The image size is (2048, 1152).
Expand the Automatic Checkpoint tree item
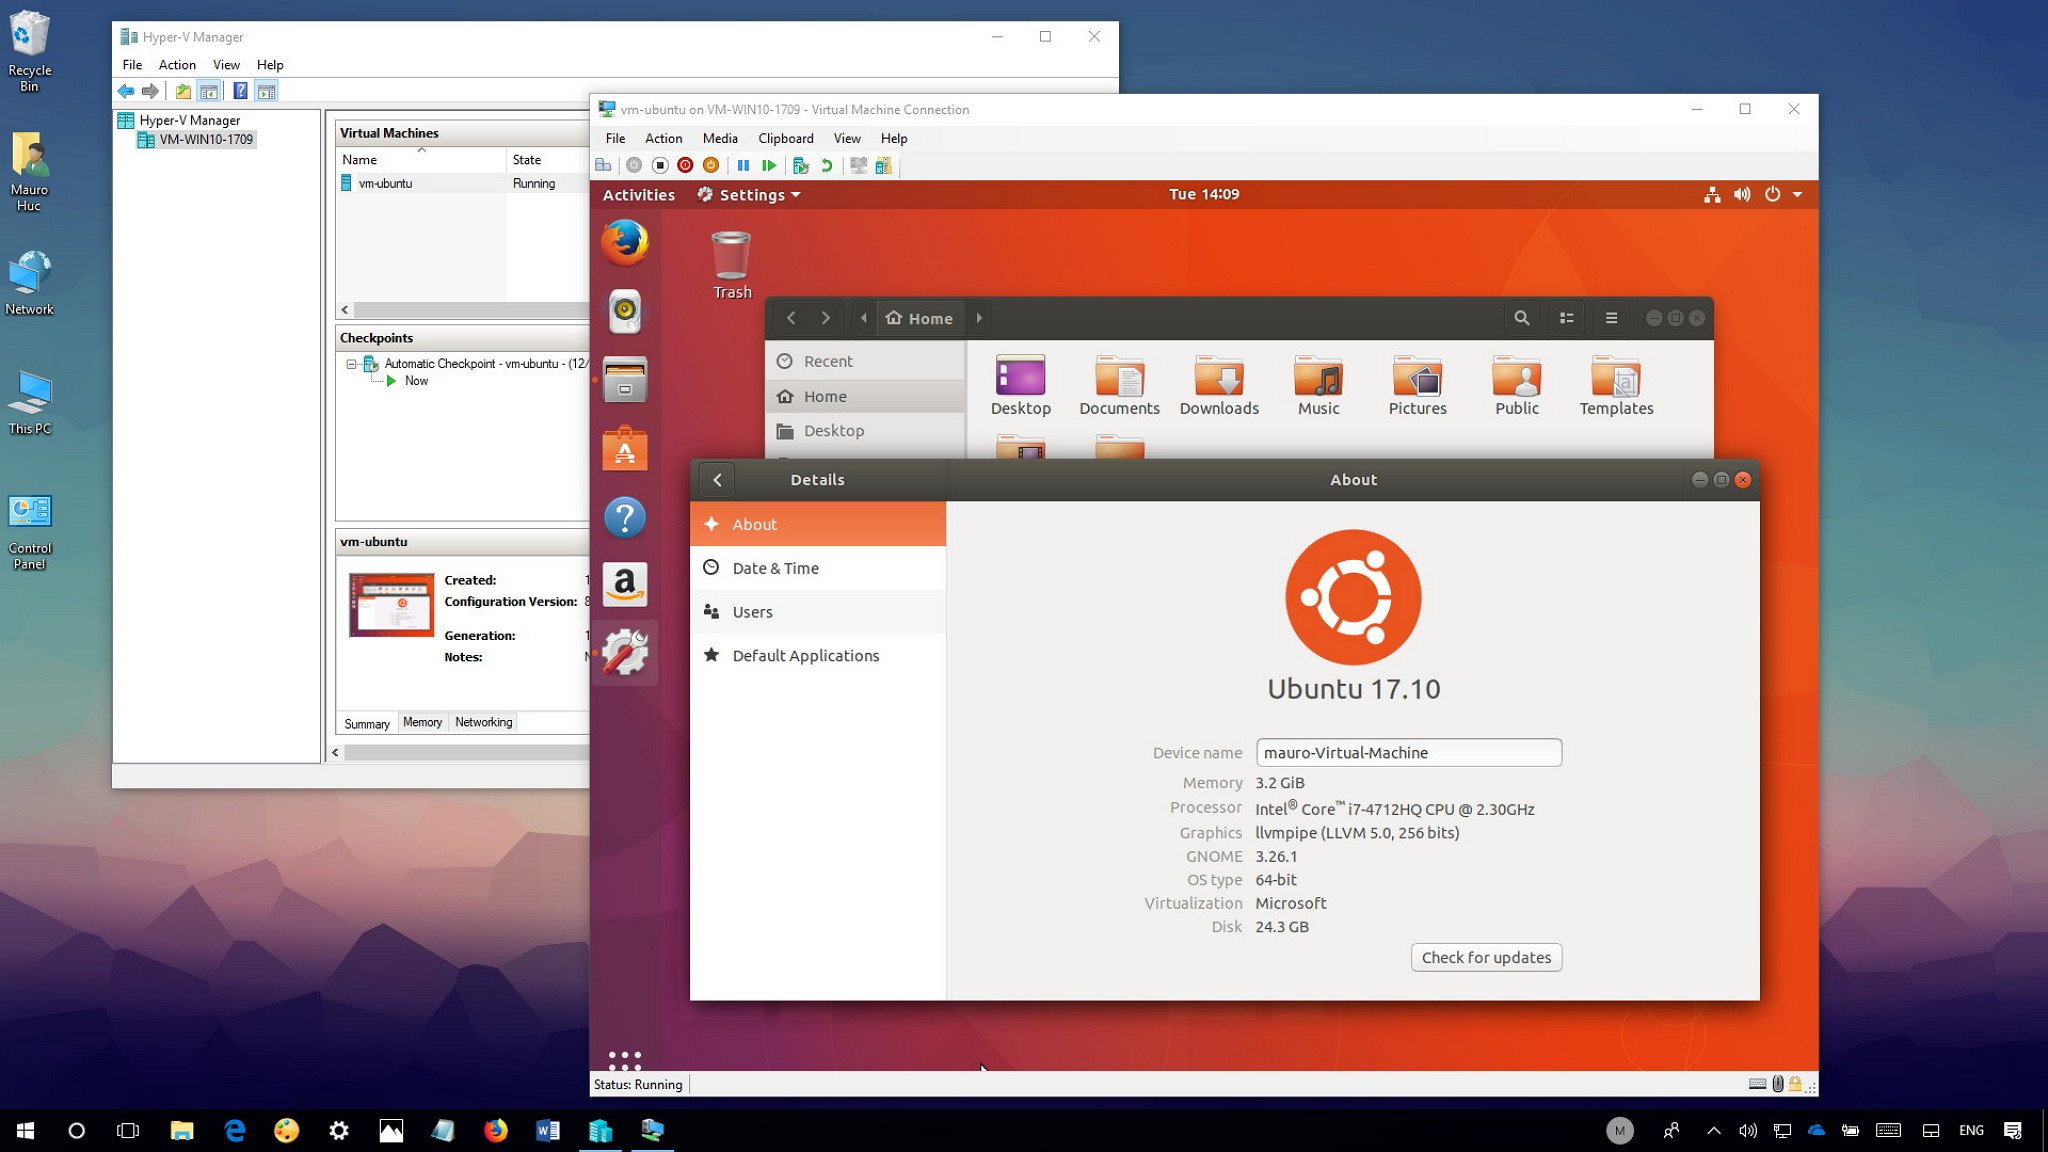tap(352, 363)
